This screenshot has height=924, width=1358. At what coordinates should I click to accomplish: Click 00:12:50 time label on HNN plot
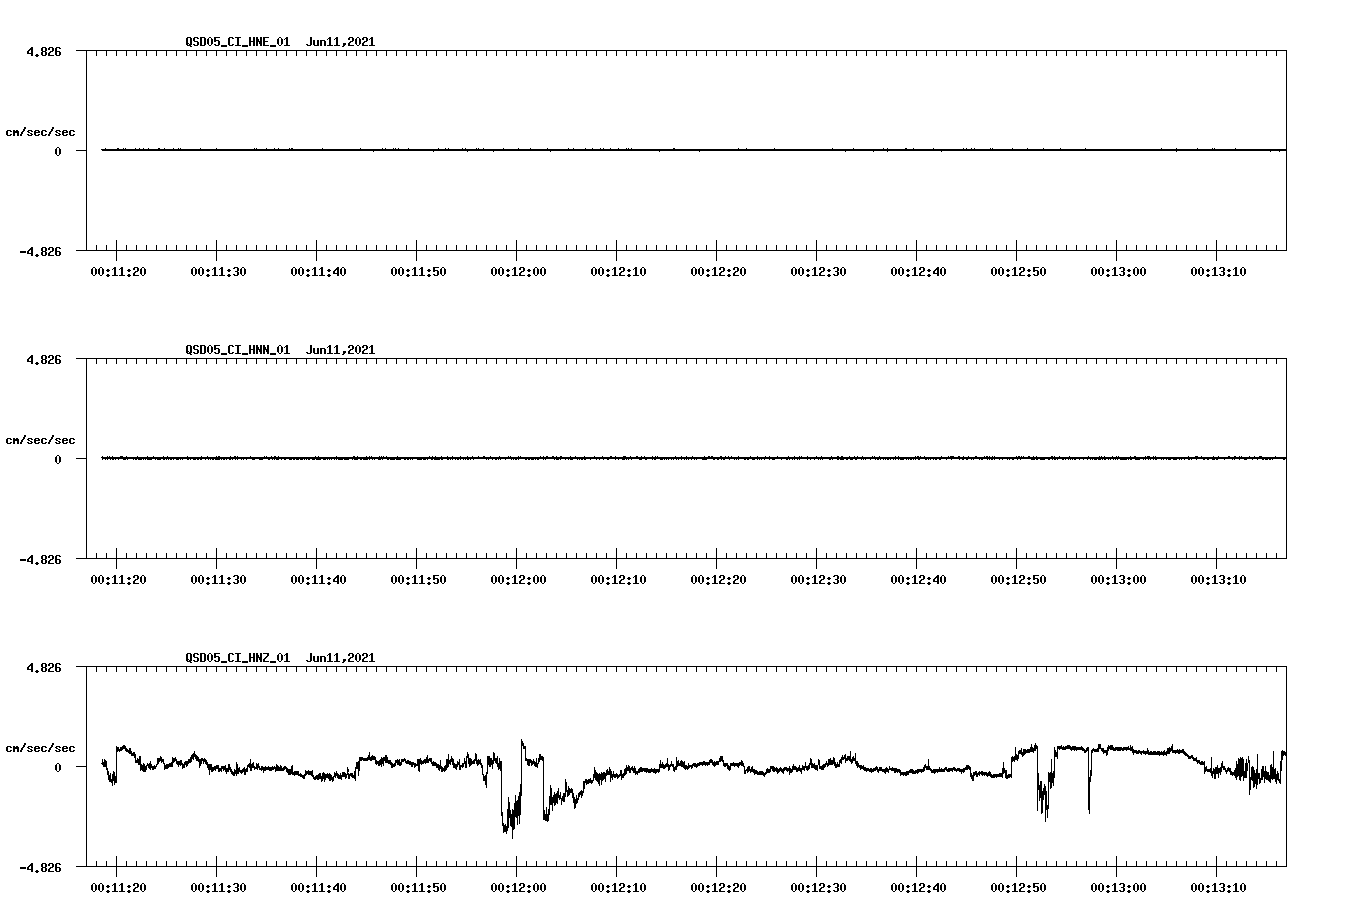pos(1018,580)
